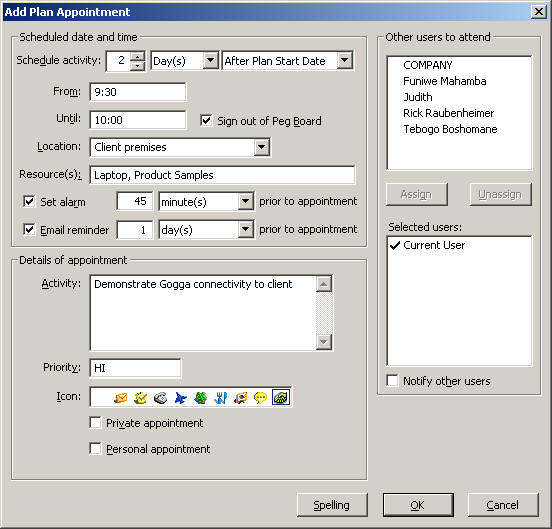The width and height of the screenshot is (552, 529).
Task: Increase schedule activity spinner value
Action: [x=138, y=57]
